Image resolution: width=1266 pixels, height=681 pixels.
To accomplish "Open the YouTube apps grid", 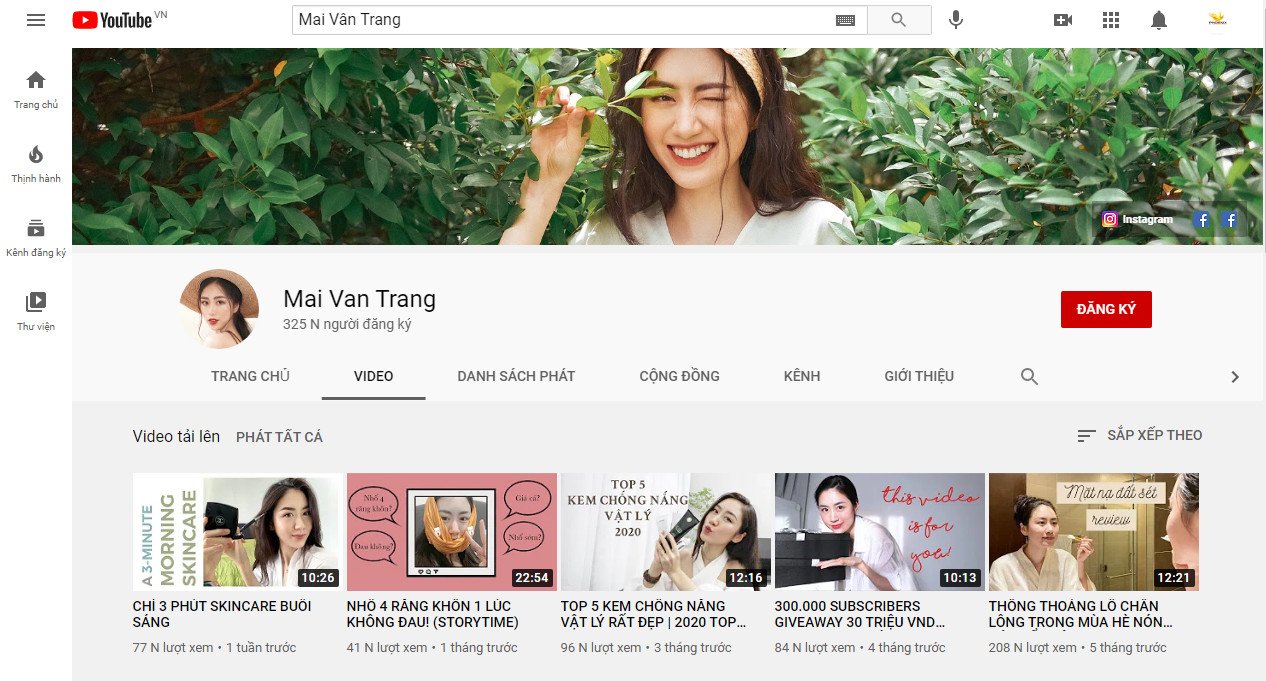I will tap(1111, 20).
